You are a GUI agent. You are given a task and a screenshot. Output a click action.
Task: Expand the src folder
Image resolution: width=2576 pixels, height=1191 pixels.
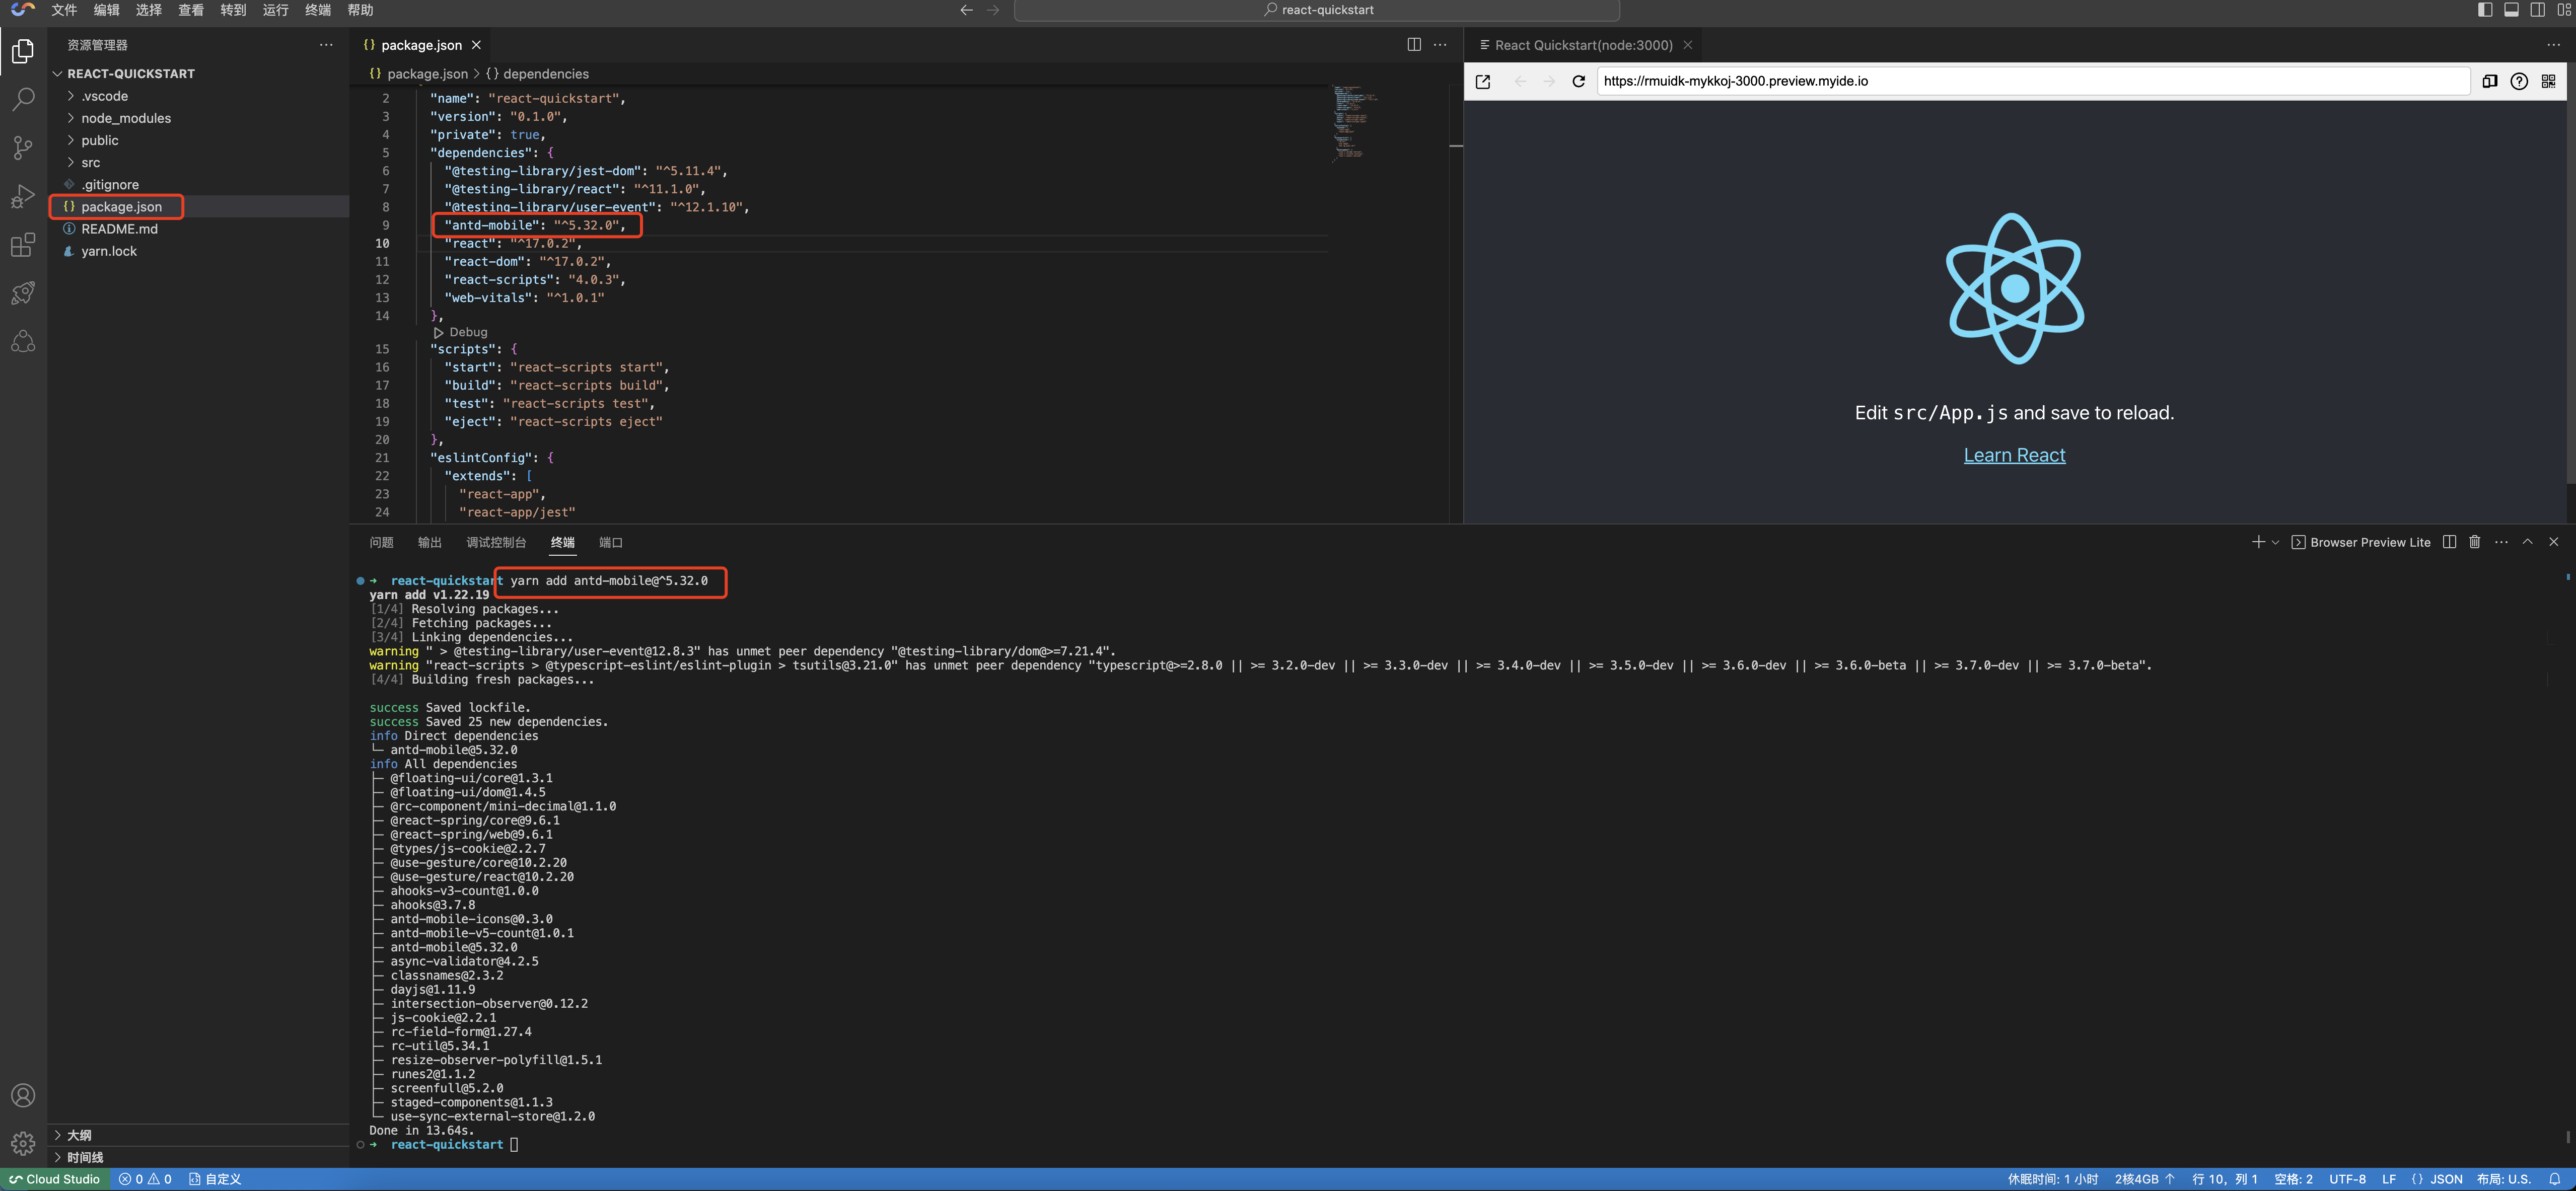[90, 162]
